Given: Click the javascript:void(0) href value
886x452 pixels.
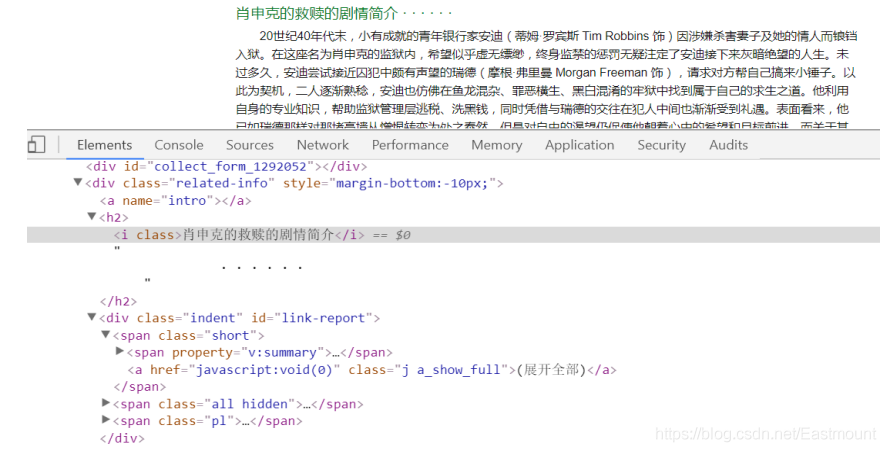Looking at the screenshot, I should 264,370.
